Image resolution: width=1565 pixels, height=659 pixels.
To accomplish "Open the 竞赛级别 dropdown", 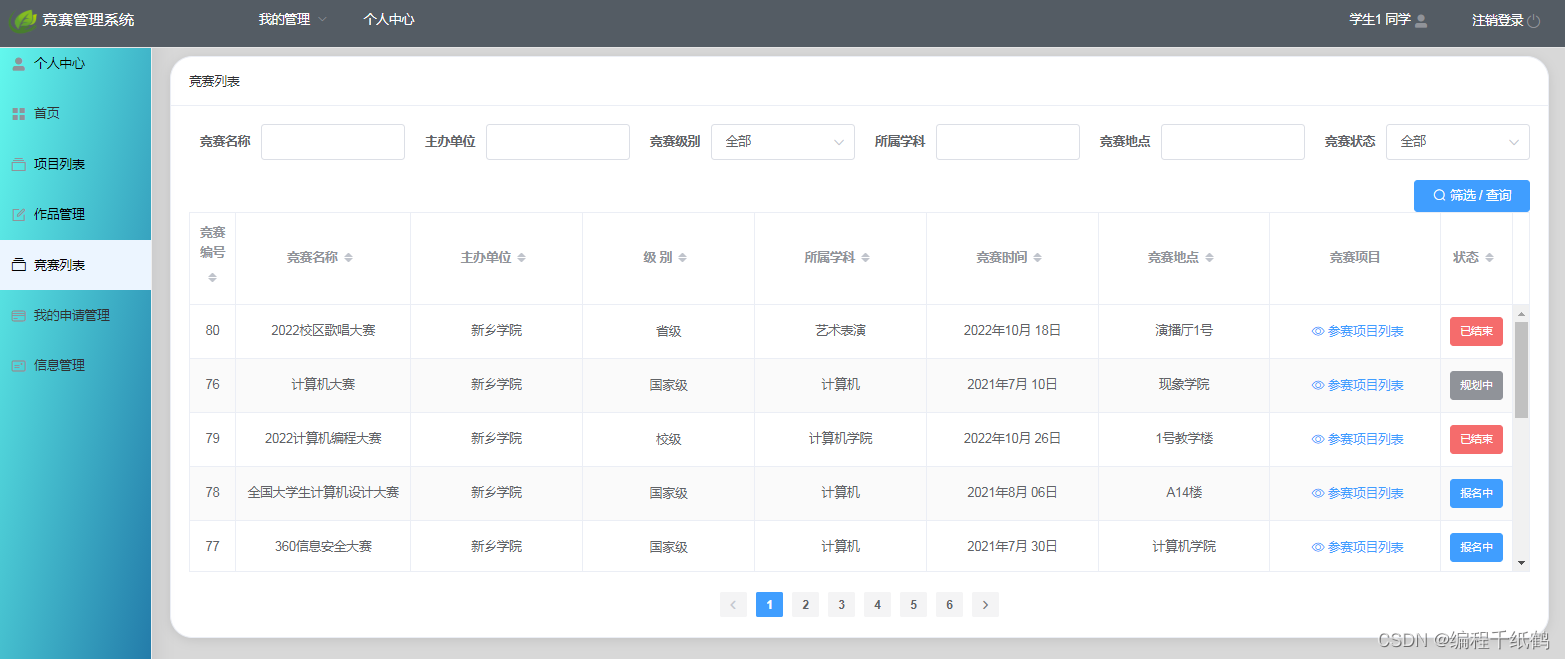I will (783, 142).
